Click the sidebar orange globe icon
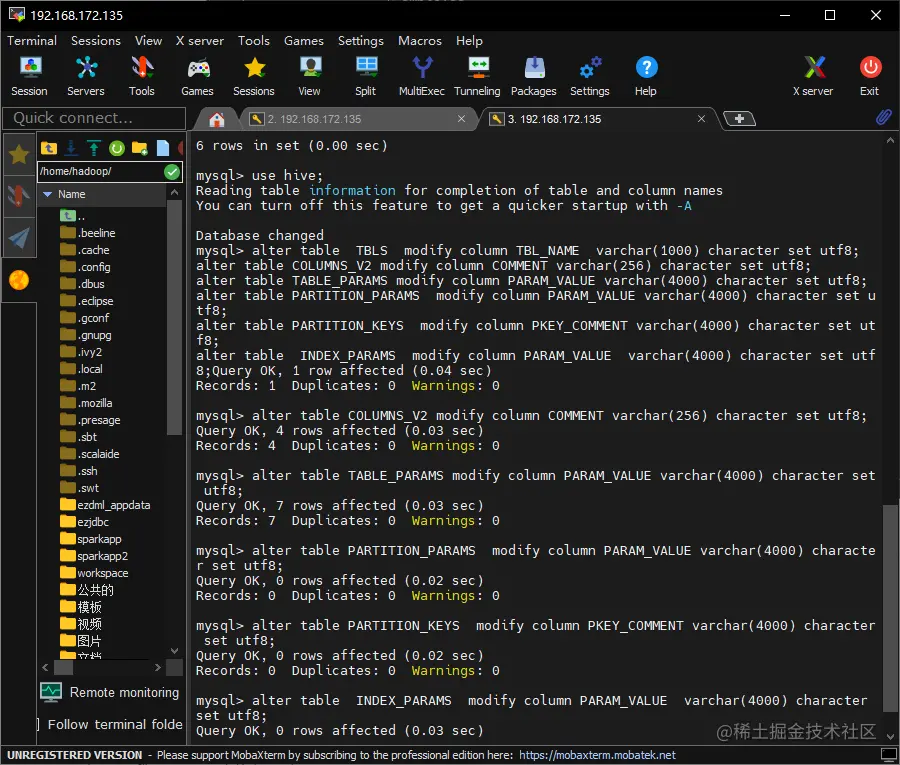 point(19,280)
